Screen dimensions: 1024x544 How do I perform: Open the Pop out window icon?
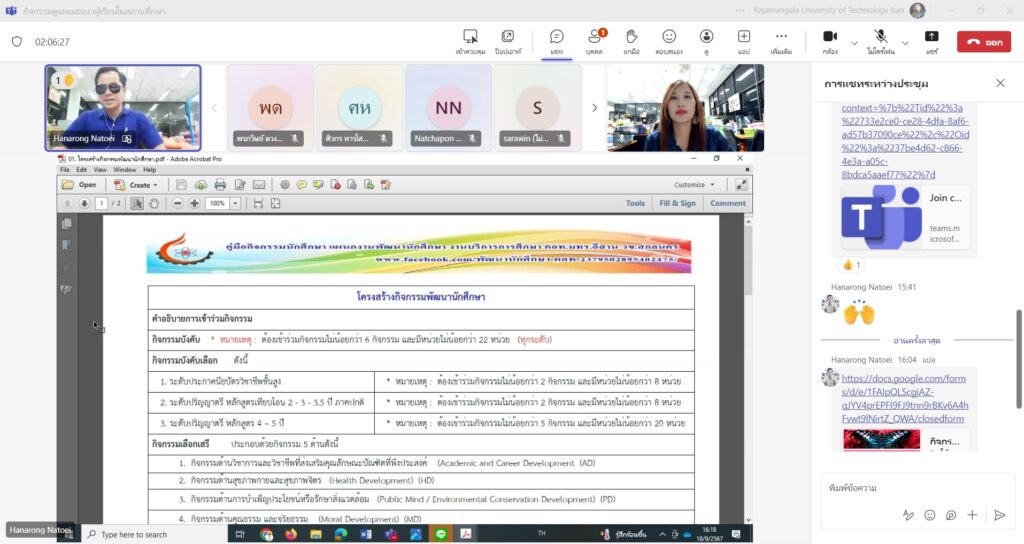(x=507, y=41)
